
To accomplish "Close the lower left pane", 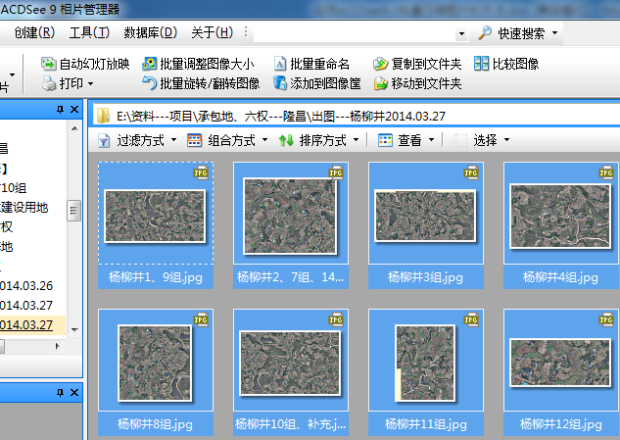I will 74,393.
